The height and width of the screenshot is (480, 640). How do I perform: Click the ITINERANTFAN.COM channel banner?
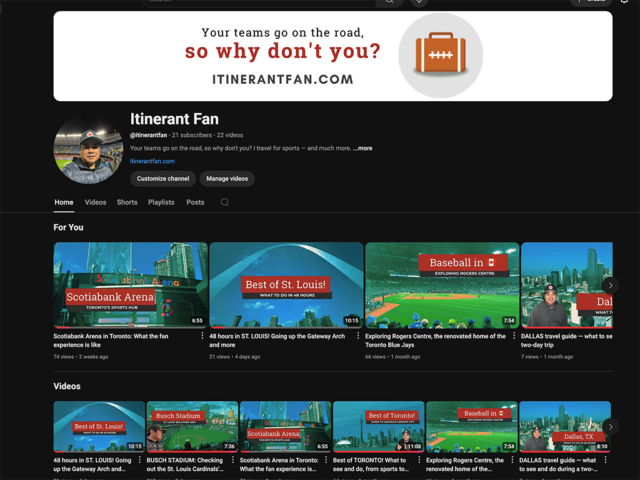coord(333,56)
